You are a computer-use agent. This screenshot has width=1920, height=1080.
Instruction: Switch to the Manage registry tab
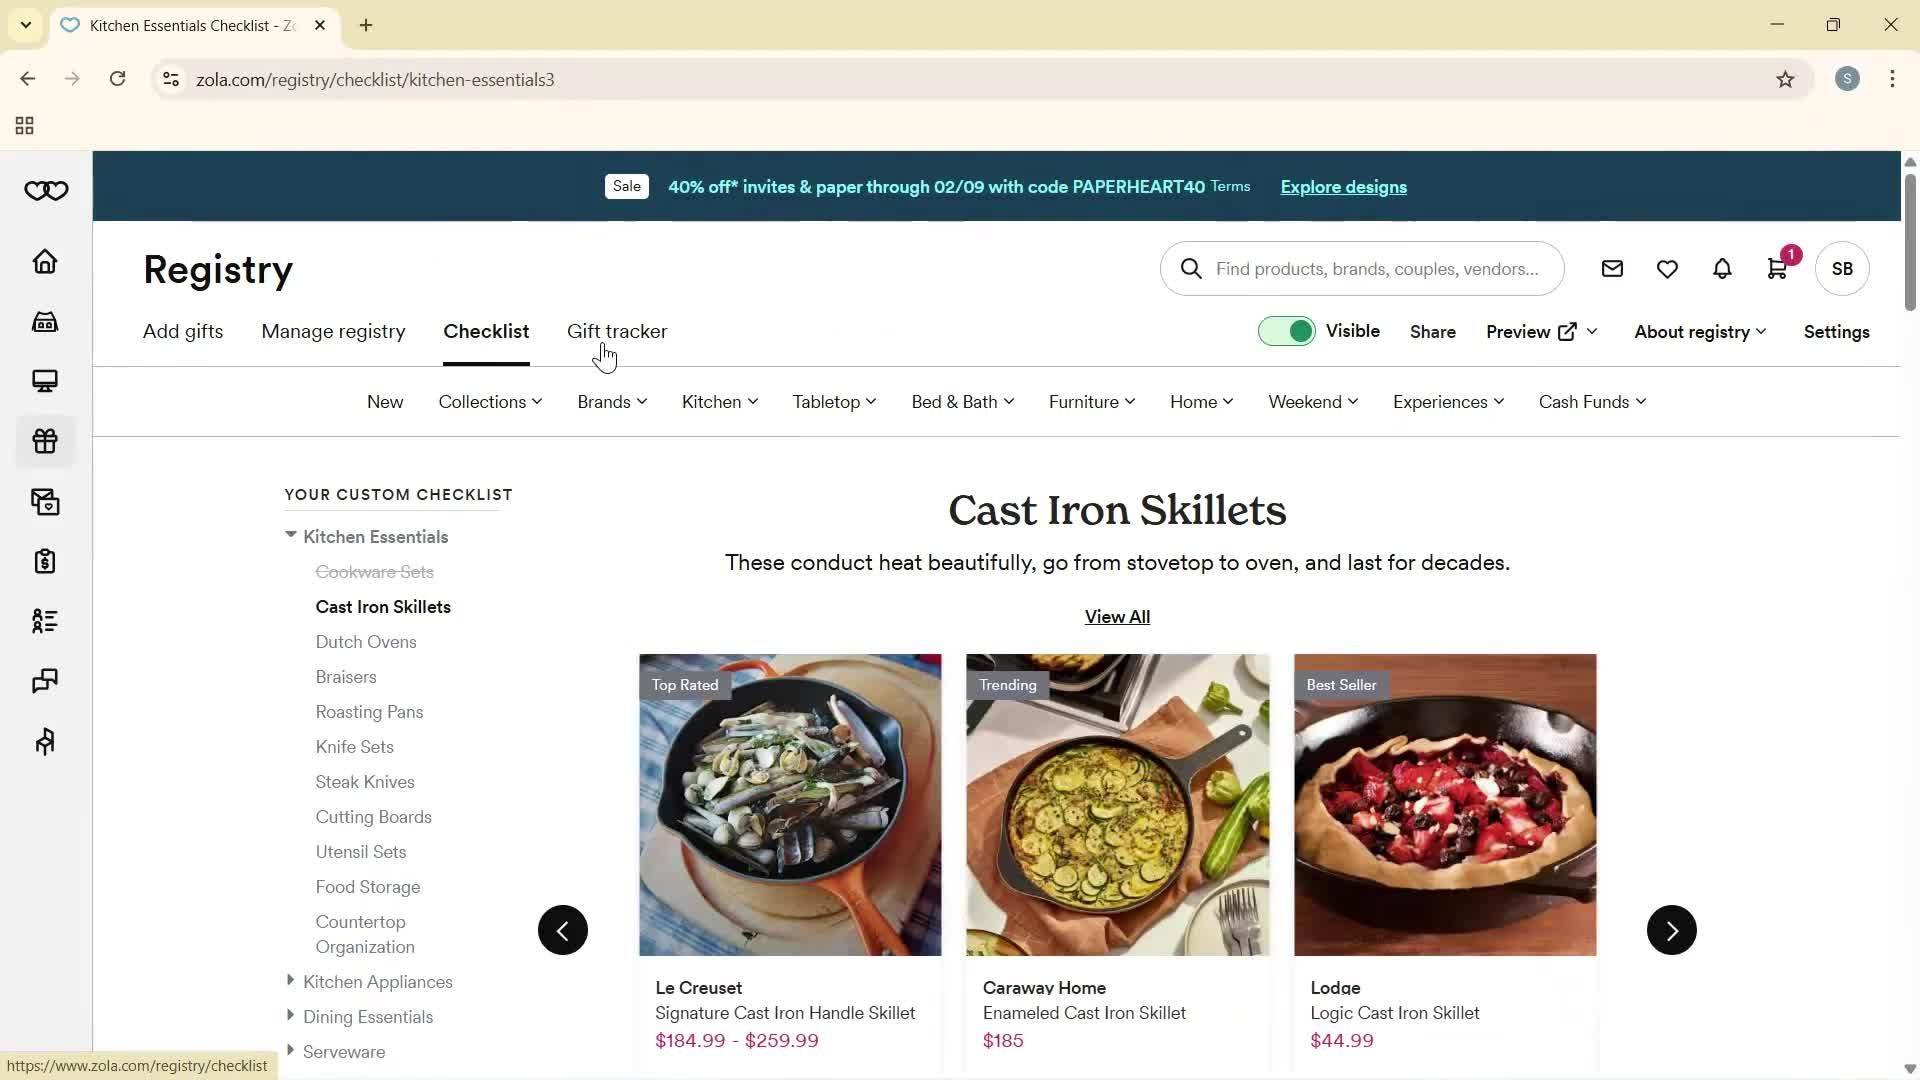[333, 331]
